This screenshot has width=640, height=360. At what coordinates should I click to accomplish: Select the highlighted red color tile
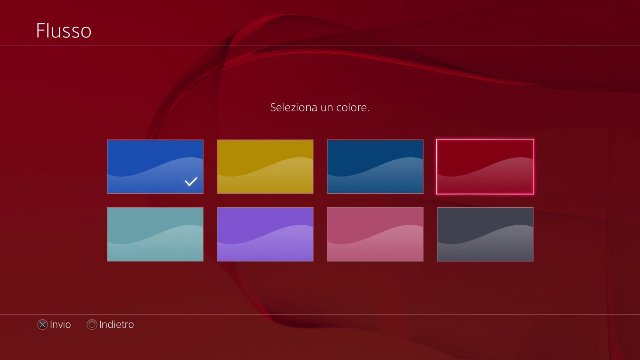(485, 167)
